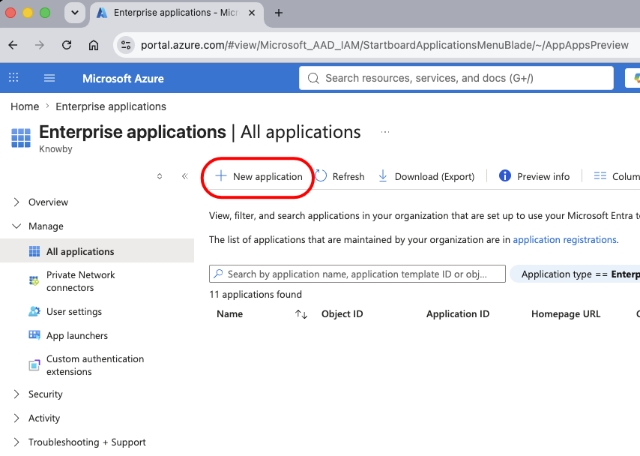Click the download arrow icon
This screenshot has height=456, width=640.
383,176
